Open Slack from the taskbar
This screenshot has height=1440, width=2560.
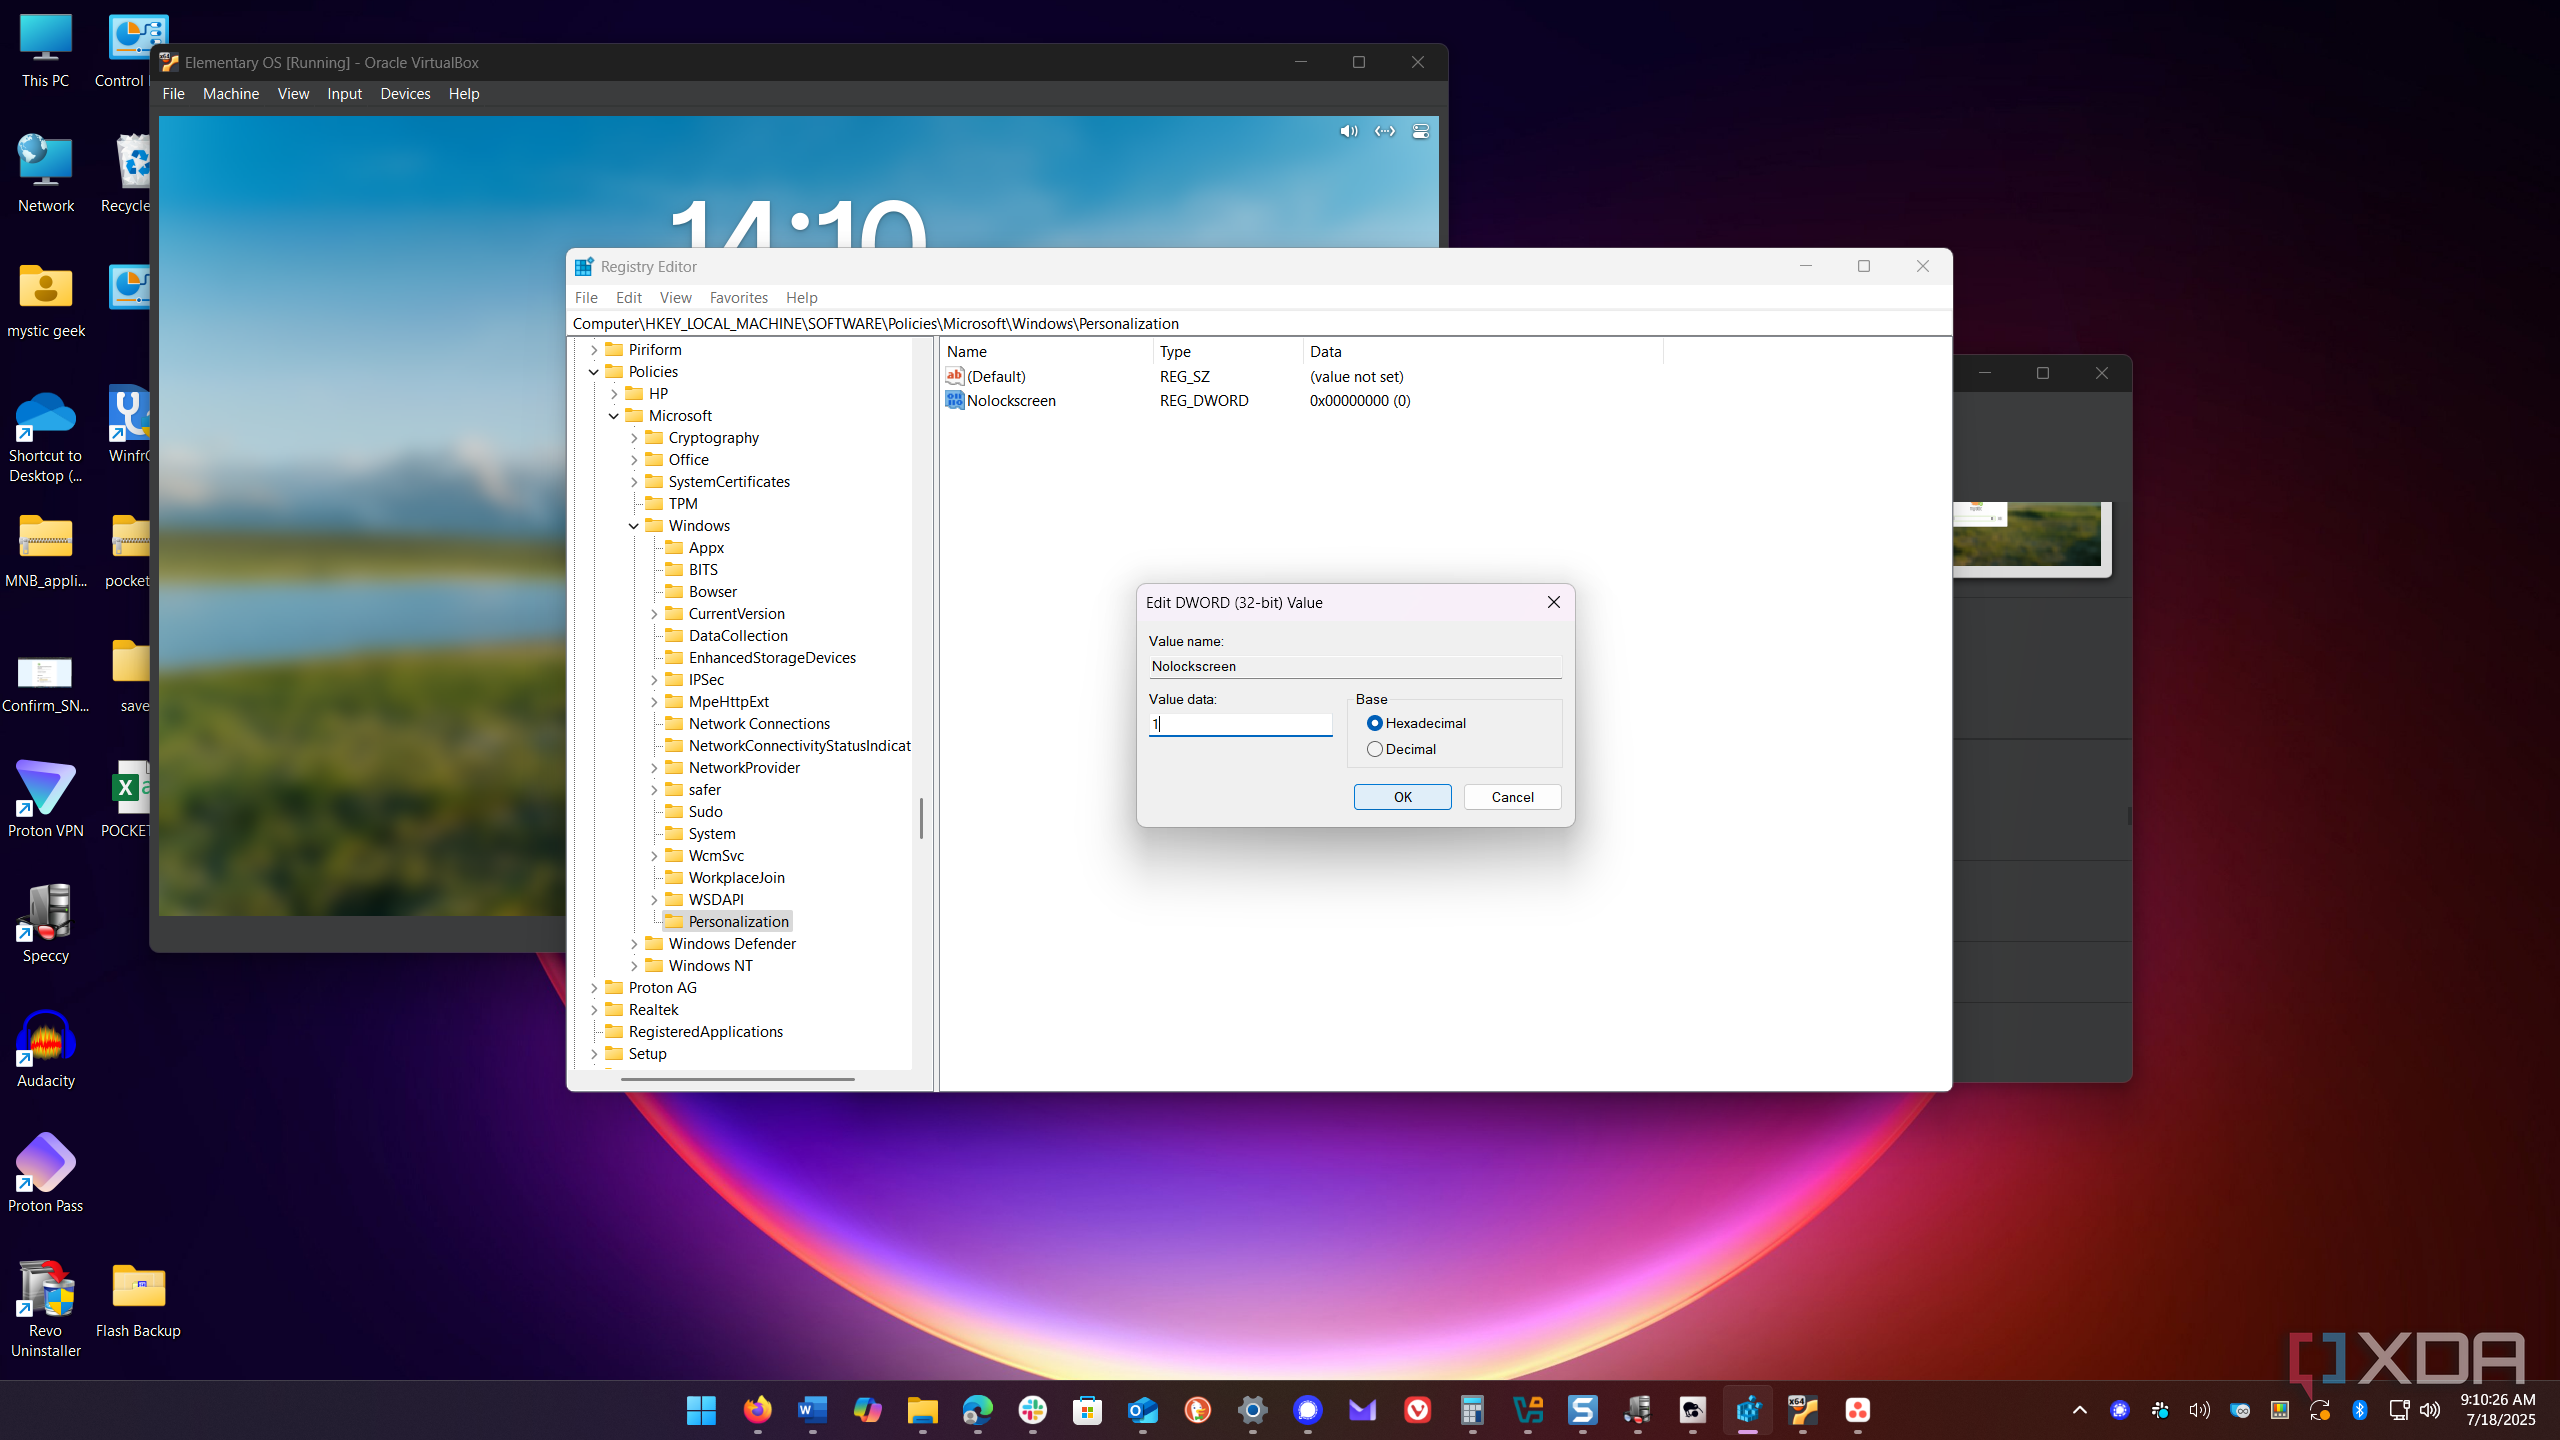pyautogui.click(x=1032, y=1410)
